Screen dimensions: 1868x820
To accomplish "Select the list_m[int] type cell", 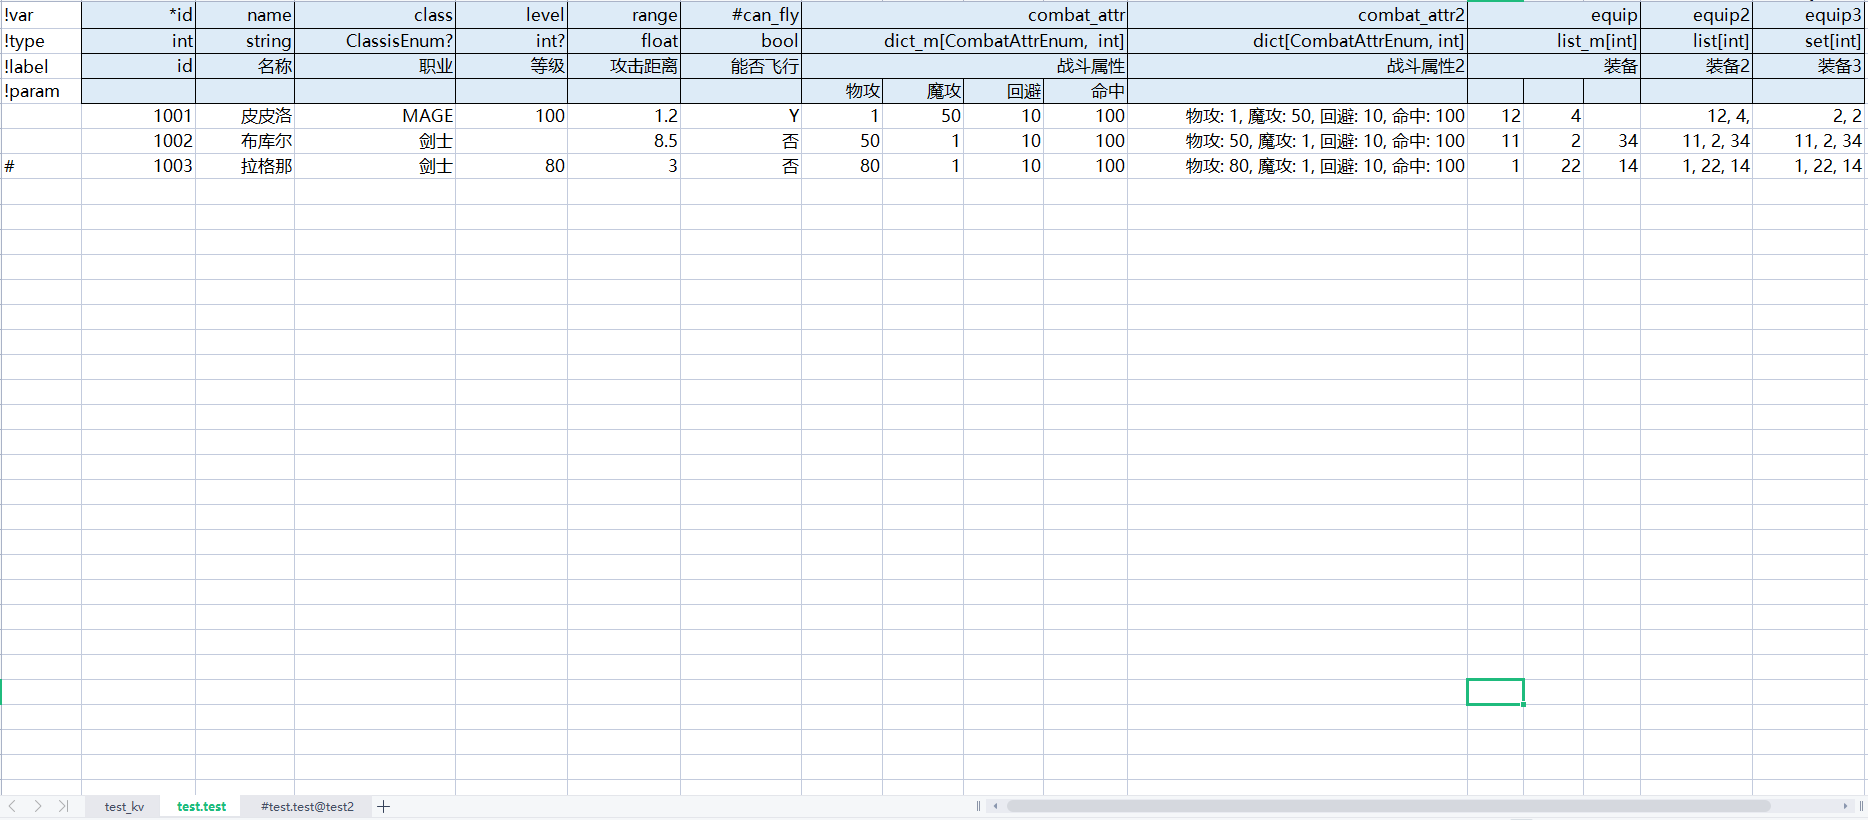I will click(1554, 41).
